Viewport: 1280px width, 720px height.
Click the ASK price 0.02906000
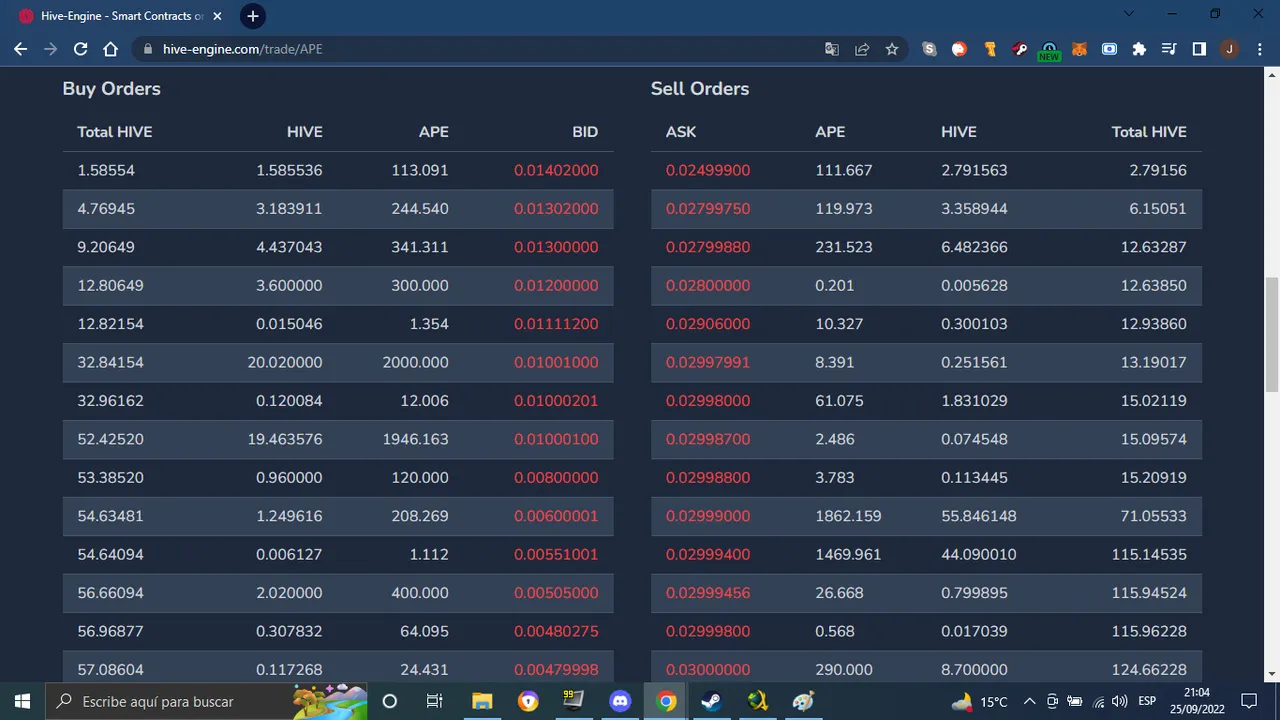pyautogui.click(x=708, y=324)
